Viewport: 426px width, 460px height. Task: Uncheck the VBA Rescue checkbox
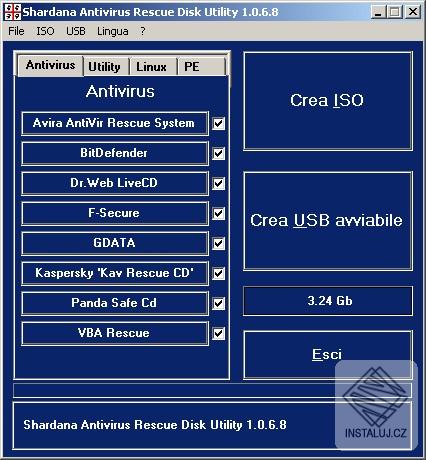219,333
